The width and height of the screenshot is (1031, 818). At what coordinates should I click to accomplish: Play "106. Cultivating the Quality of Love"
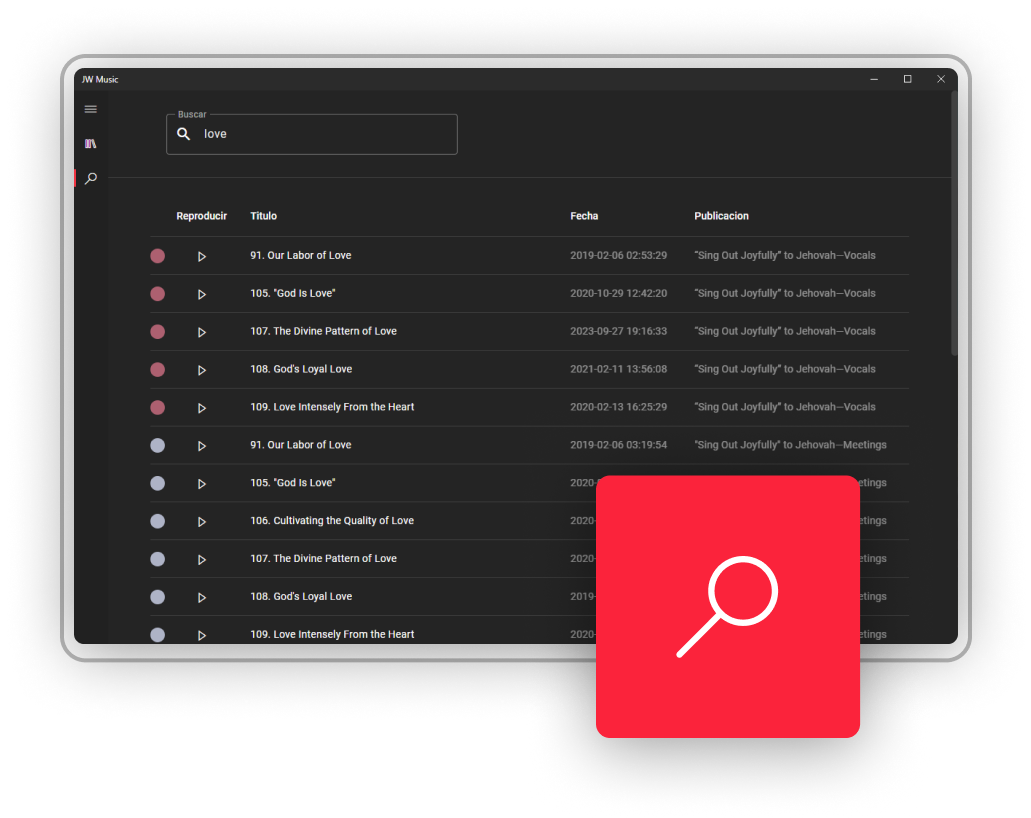click(201, 522)
